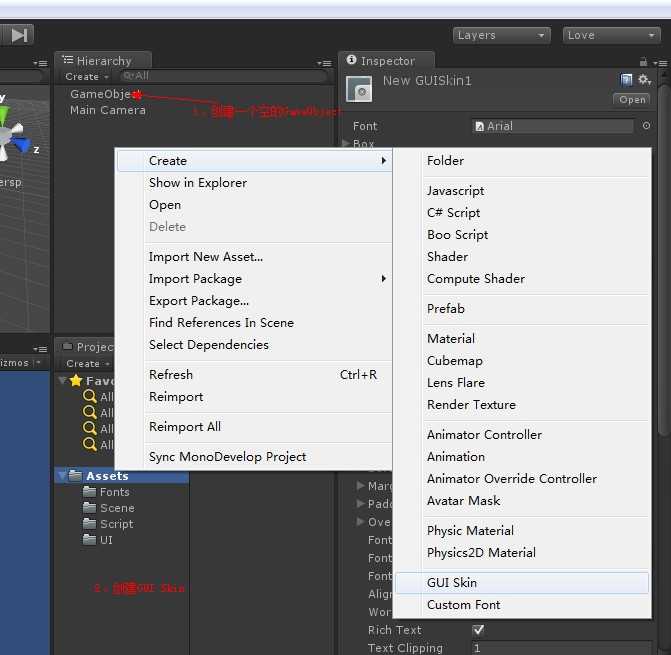
Task: Click the Hierarchy search field
Action: click(223, 76)
